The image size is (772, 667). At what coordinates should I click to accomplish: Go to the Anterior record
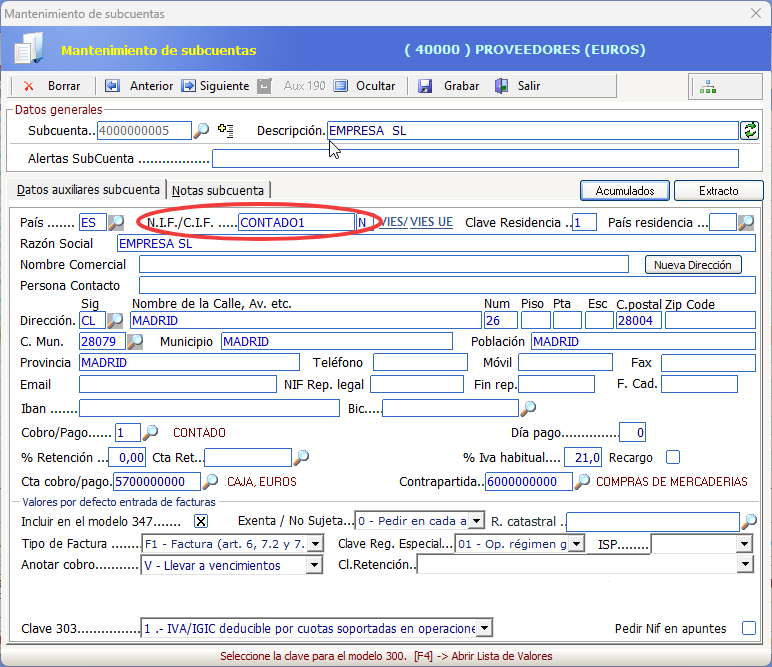pos(112,86)
